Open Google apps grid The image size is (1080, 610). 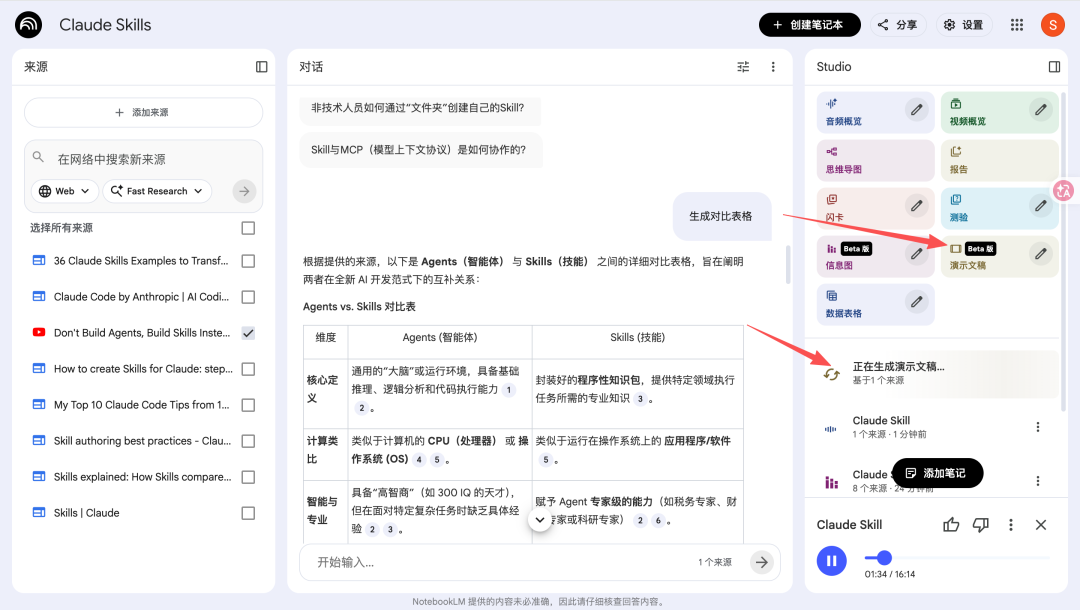(x=1017, y=25)
